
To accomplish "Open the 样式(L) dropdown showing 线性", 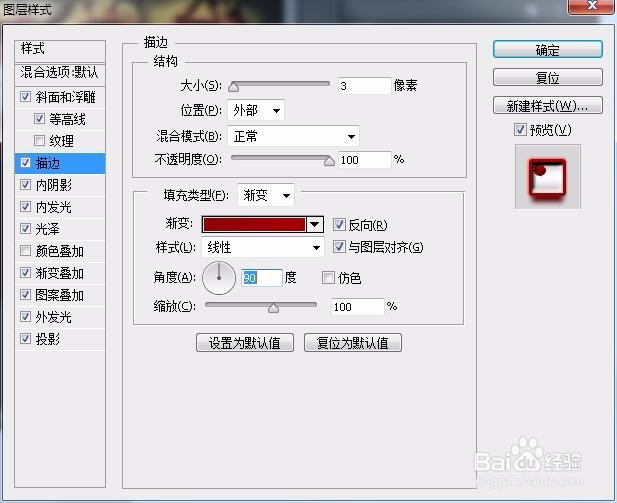I will click(x=263, y=247).
